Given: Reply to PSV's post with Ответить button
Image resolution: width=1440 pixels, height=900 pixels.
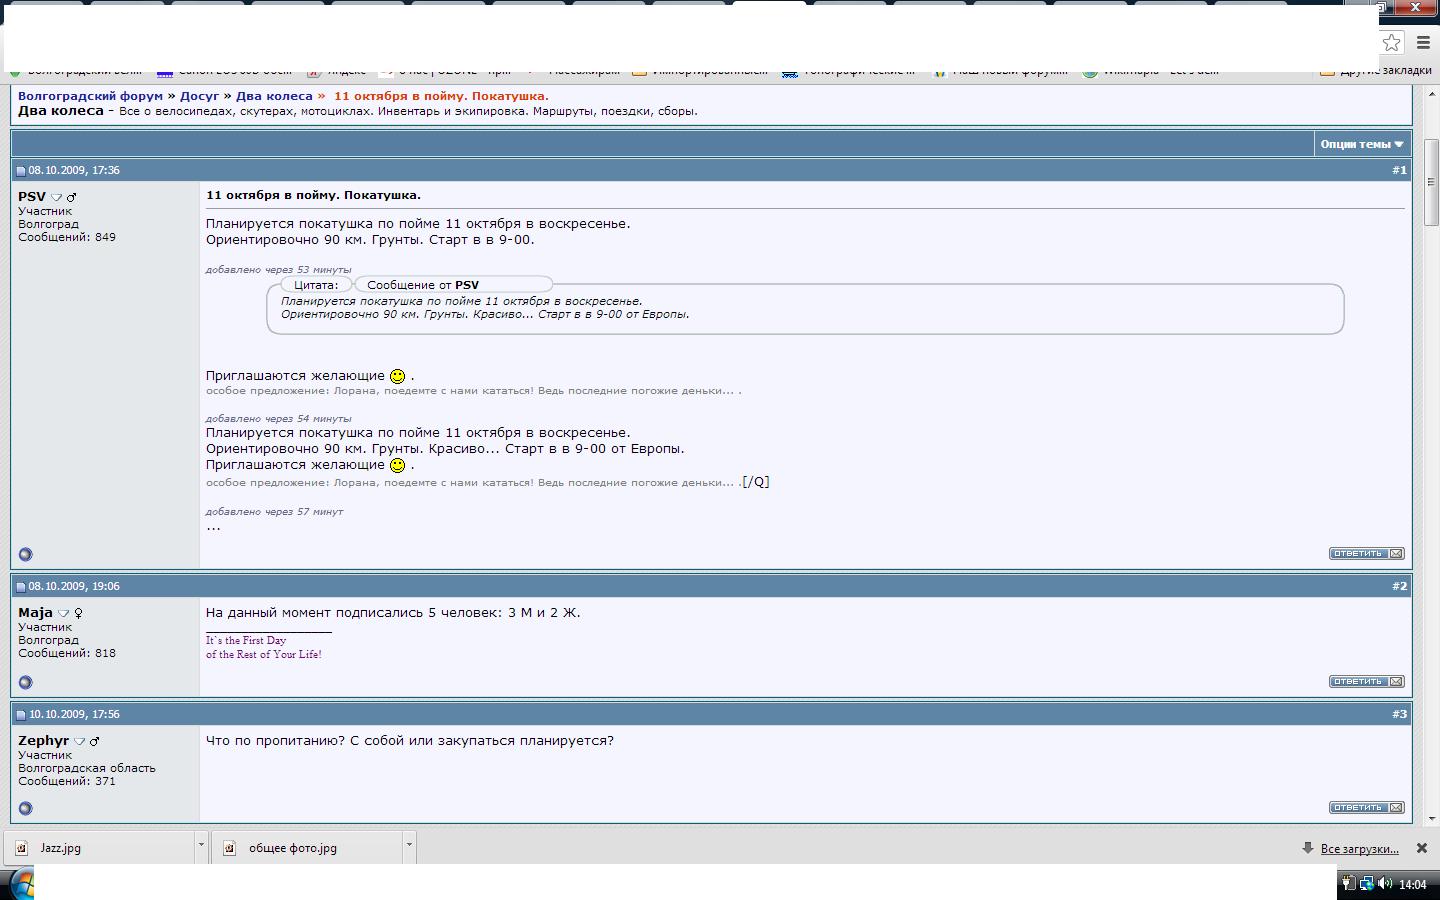Looking at the screenshot, I should [1366, 553].
